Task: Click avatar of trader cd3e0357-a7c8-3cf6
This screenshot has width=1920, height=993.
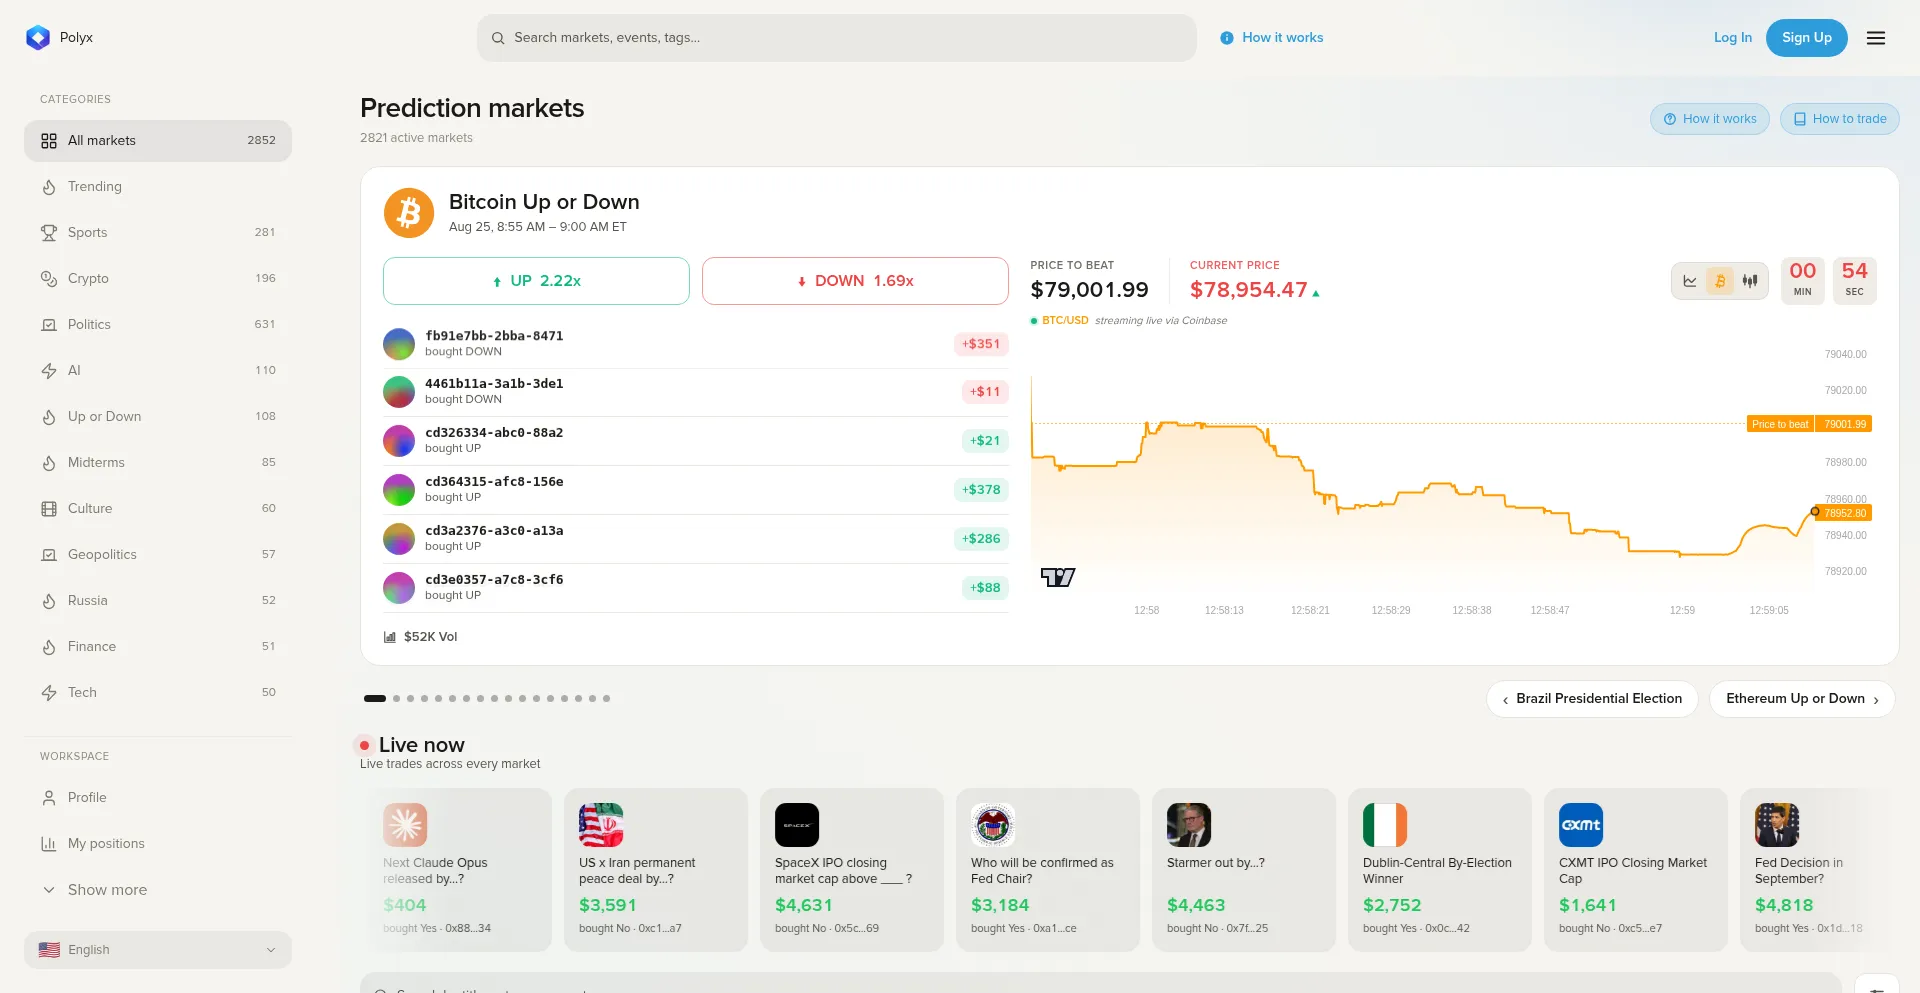Action: click(x=399, y=588)
